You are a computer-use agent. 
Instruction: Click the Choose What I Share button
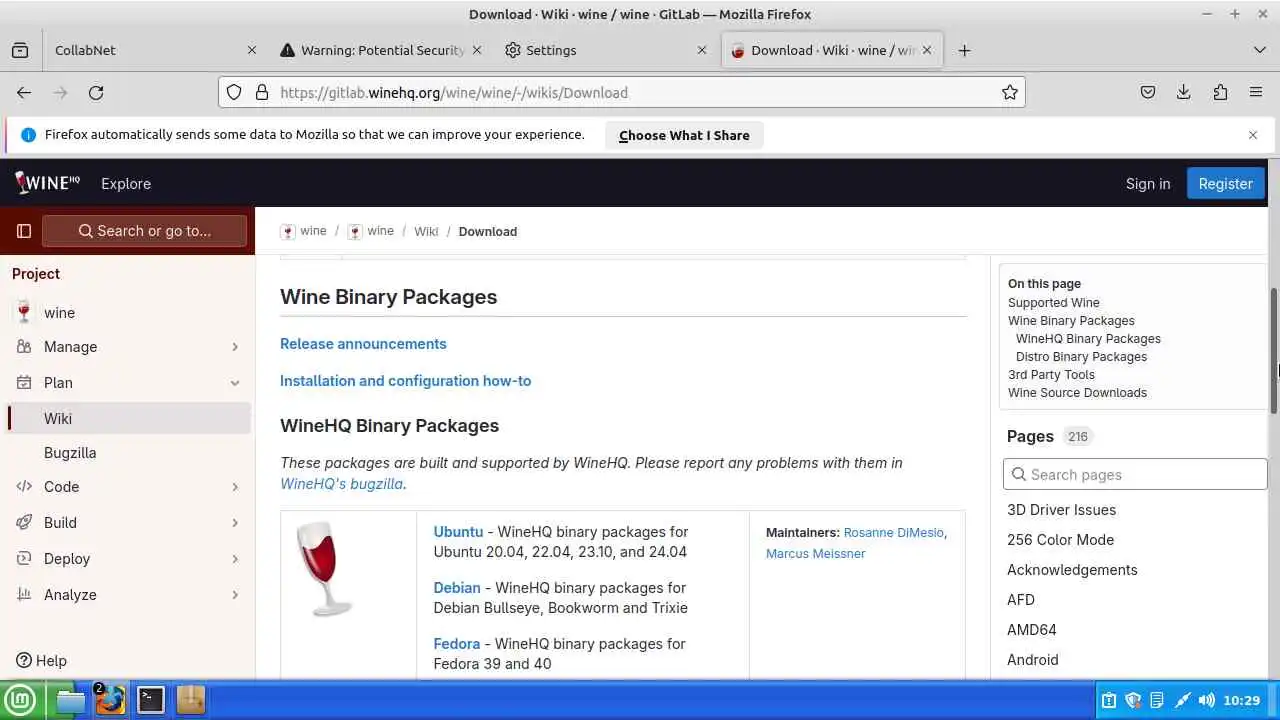pyautogui.click(x=684, y=135)
